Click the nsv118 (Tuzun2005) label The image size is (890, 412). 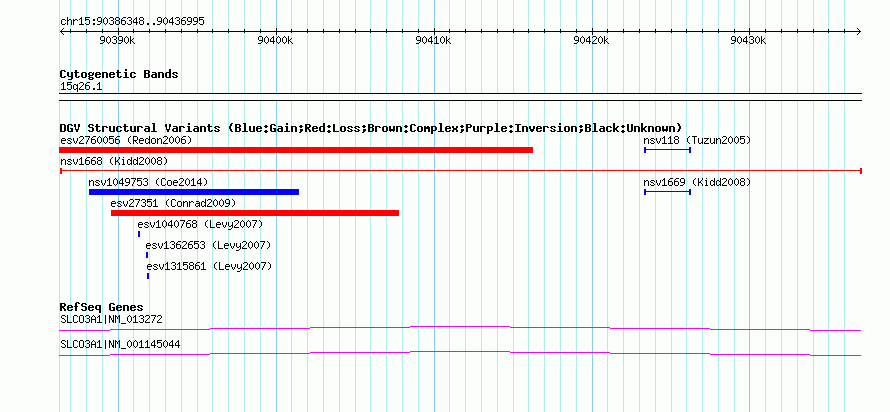point(697,140)
